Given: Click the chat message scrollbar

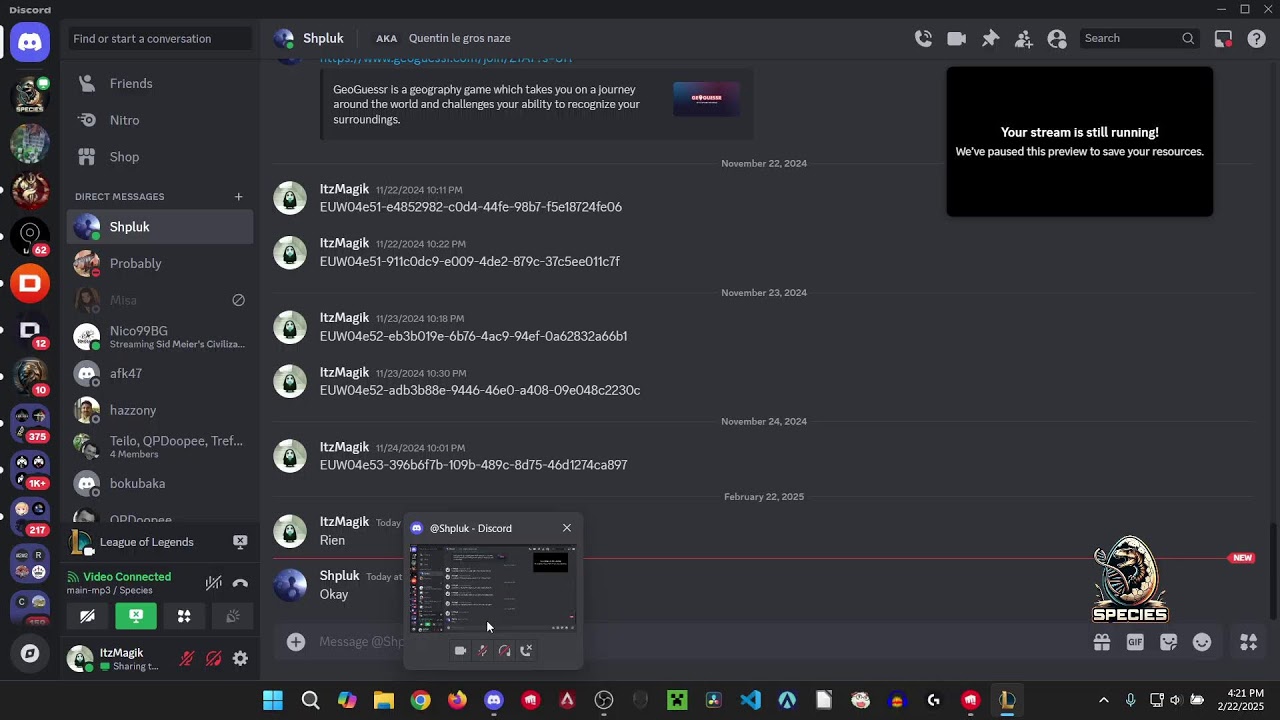Looking at the screenshot, I should (1275, 570).
